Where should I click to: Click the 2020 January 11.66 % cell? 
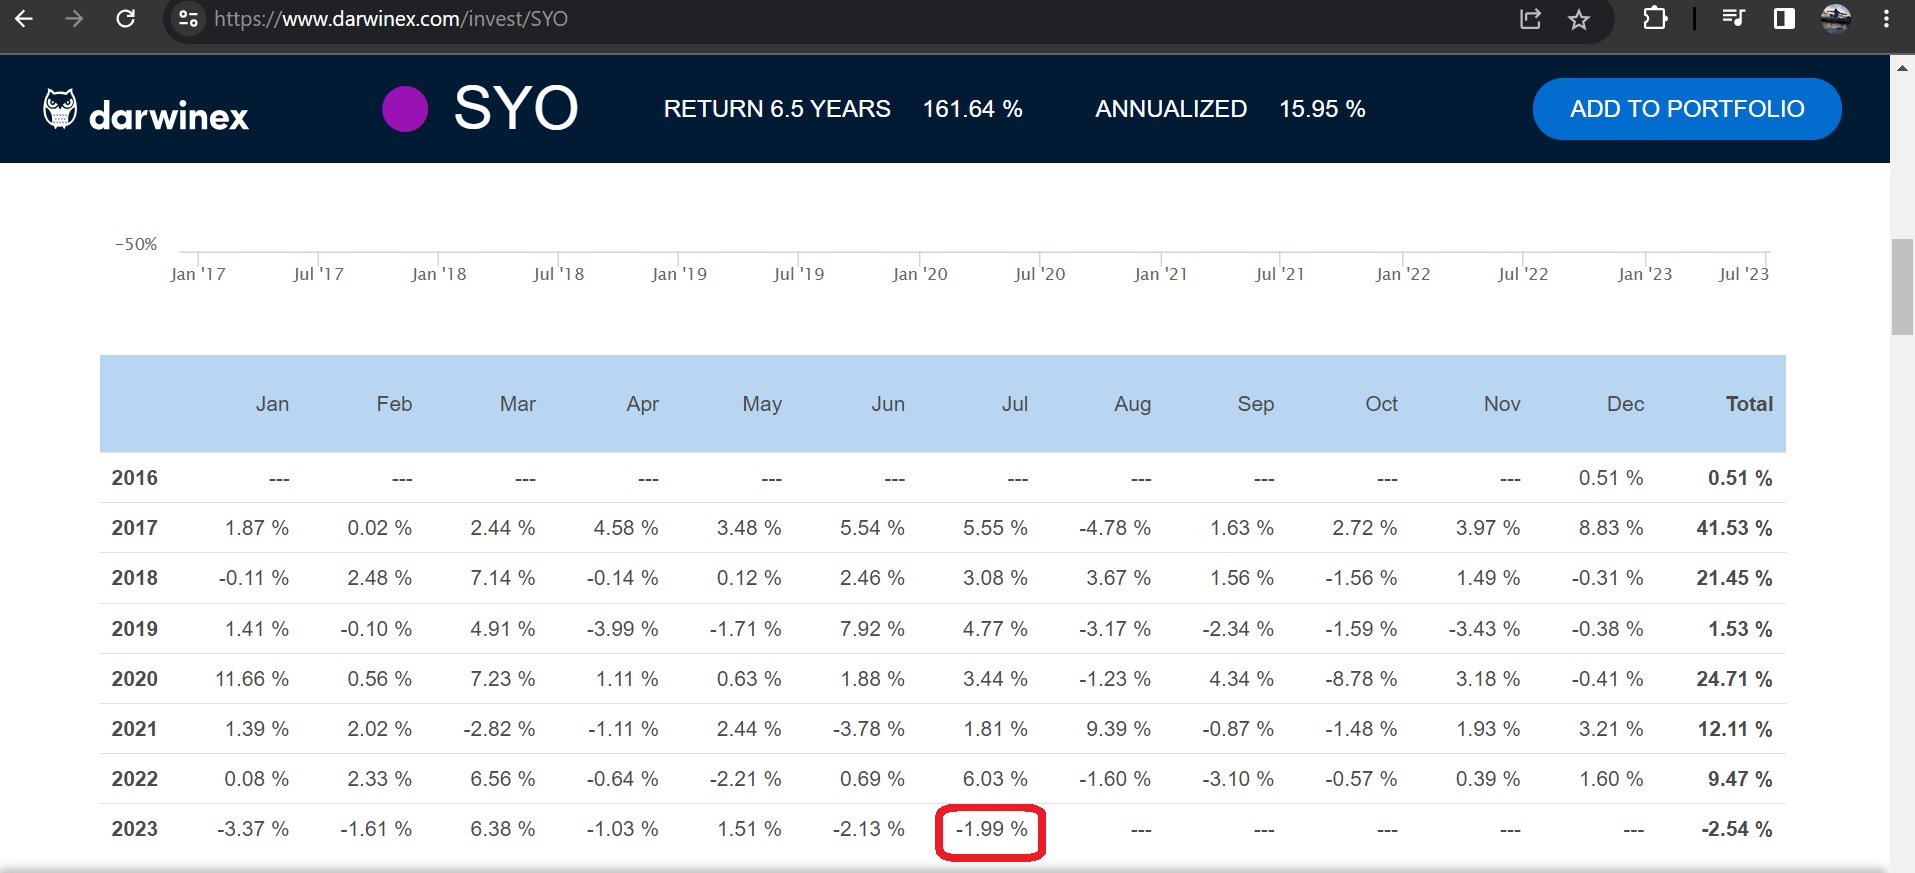(x=252, y=679)
